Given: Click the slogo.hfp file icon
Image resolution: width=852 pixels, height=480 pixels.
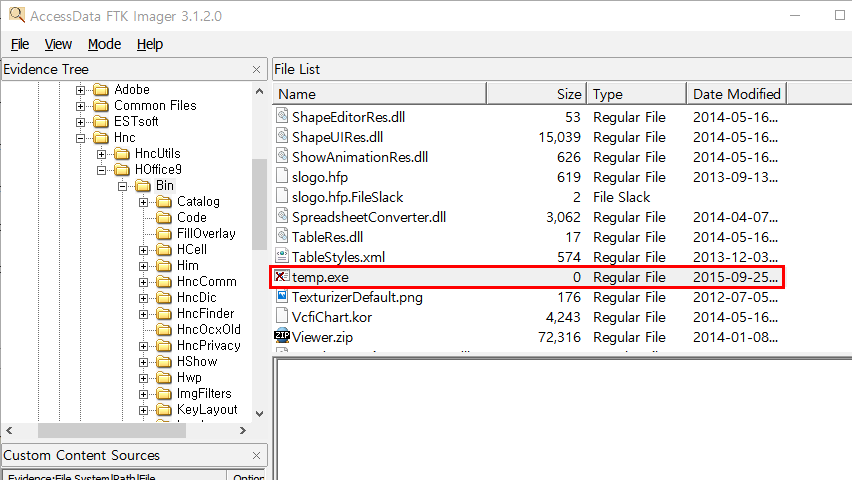Looking at the screenshot, I should (x=282, y=176).
